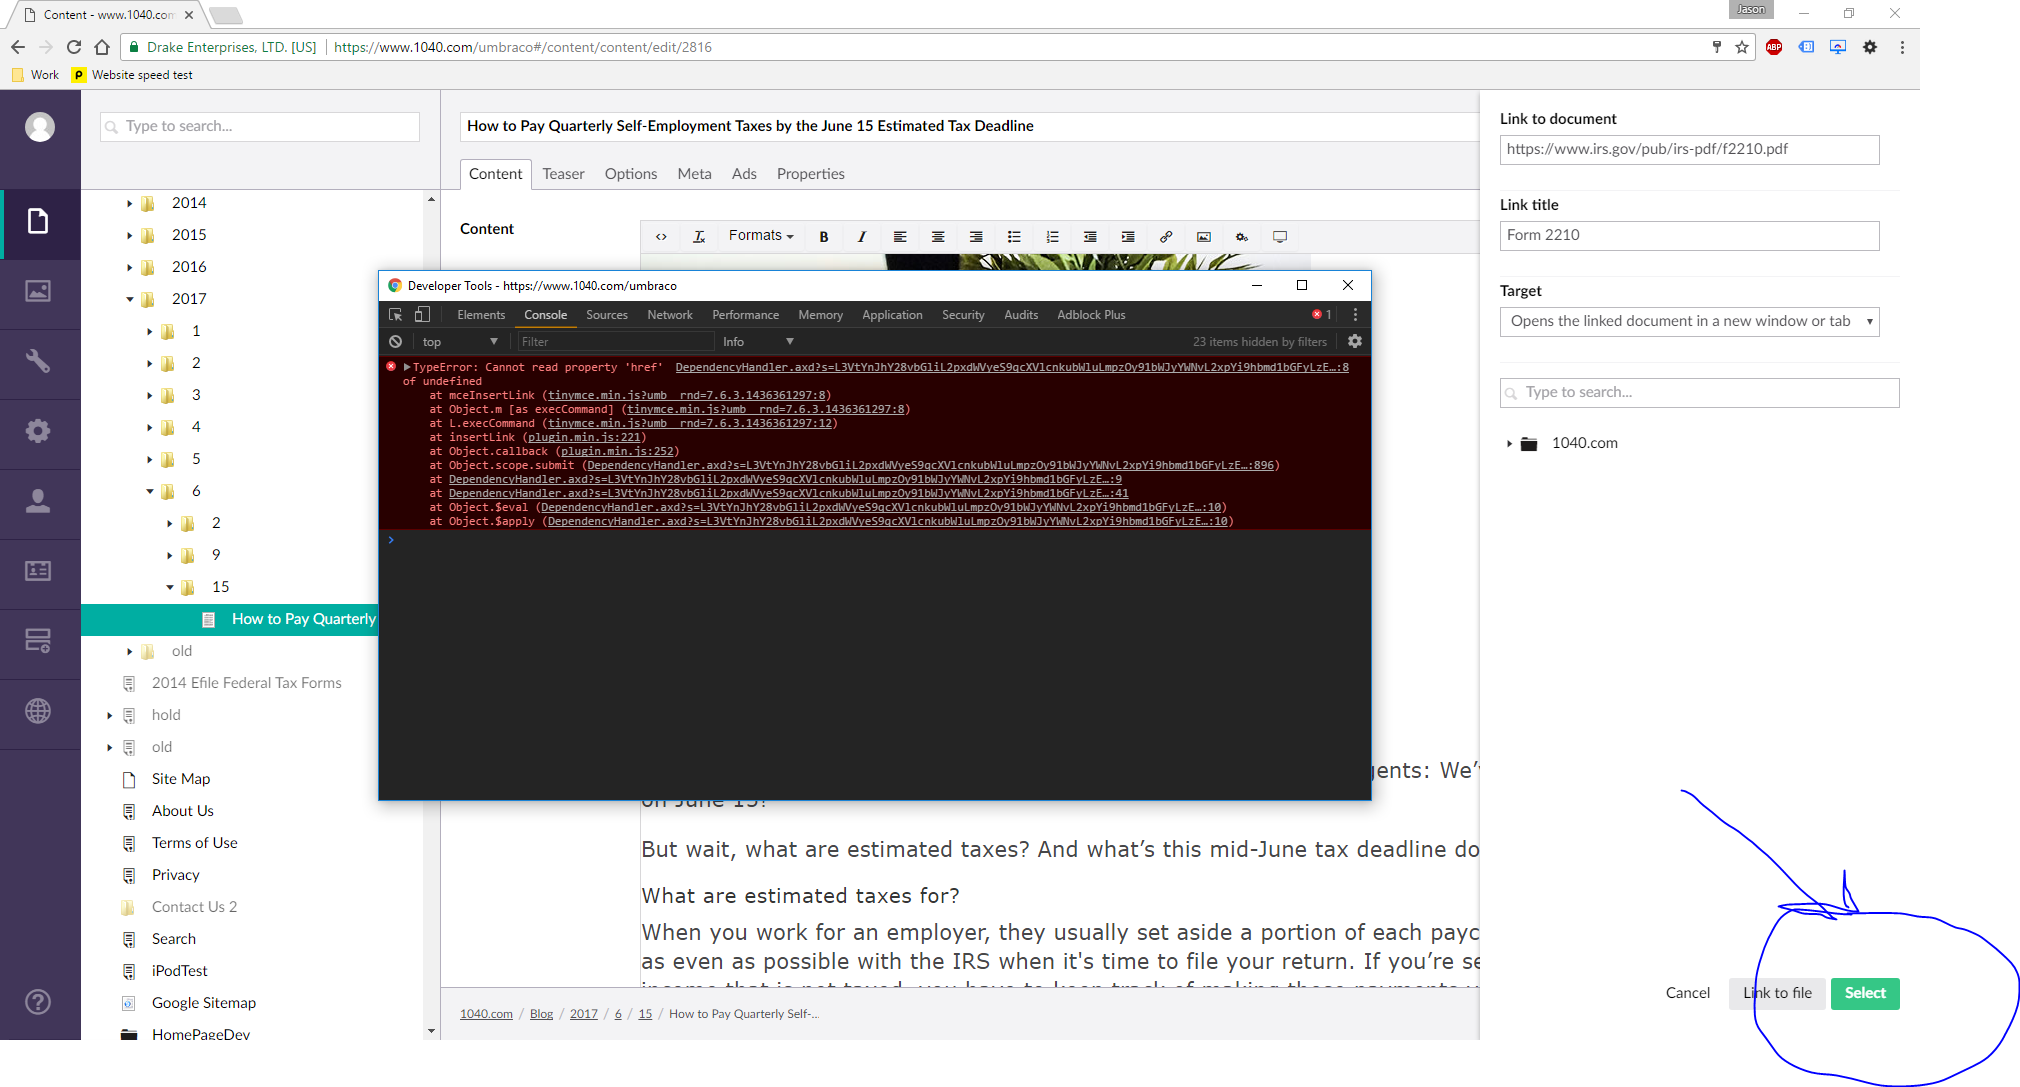Bookmark this page with star icon

(x=1742, y=47)
